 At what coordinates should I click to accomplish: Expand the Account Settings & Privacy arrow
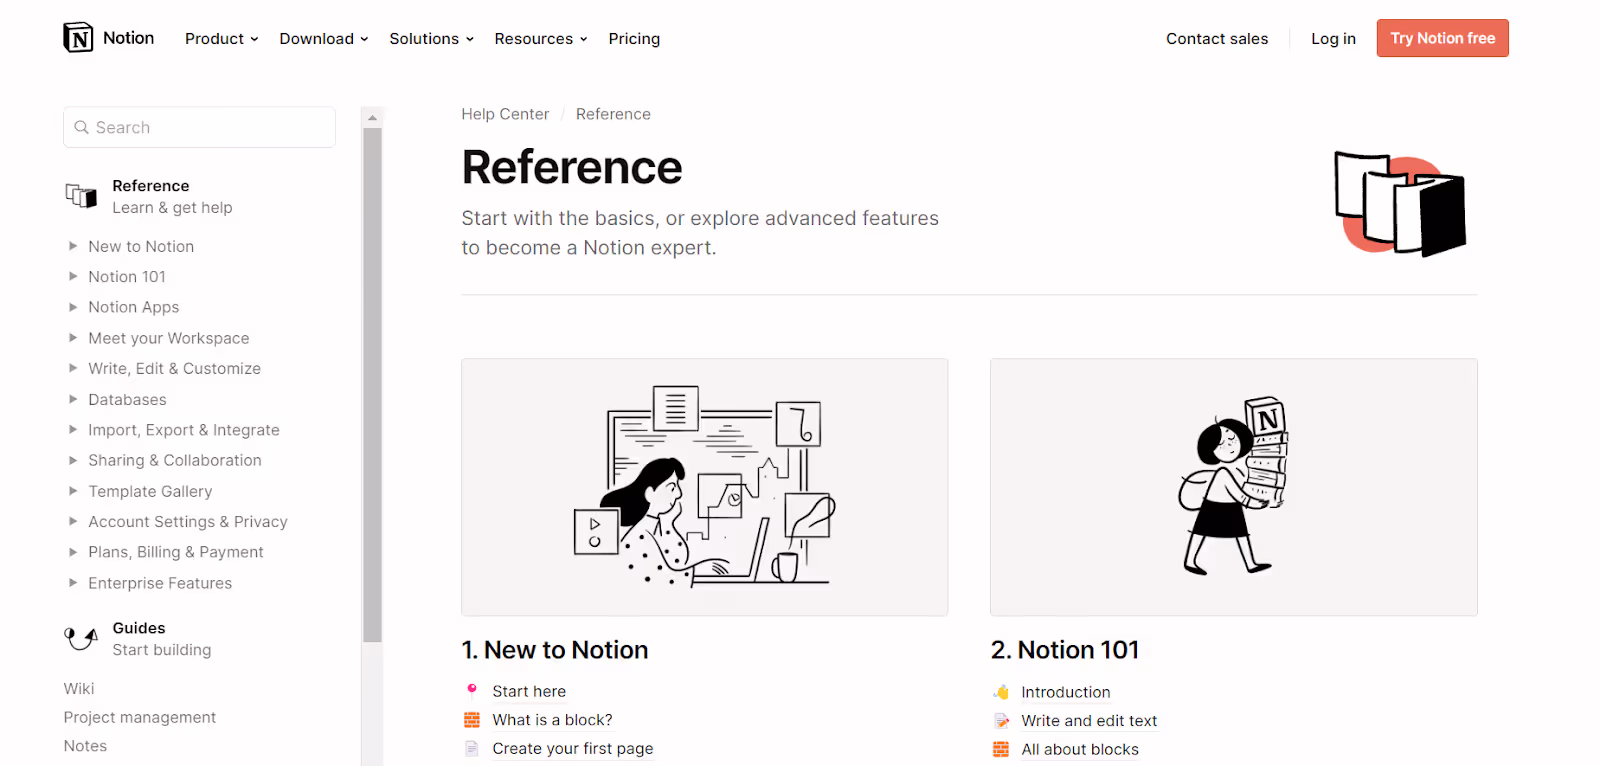tap(73, 521)
